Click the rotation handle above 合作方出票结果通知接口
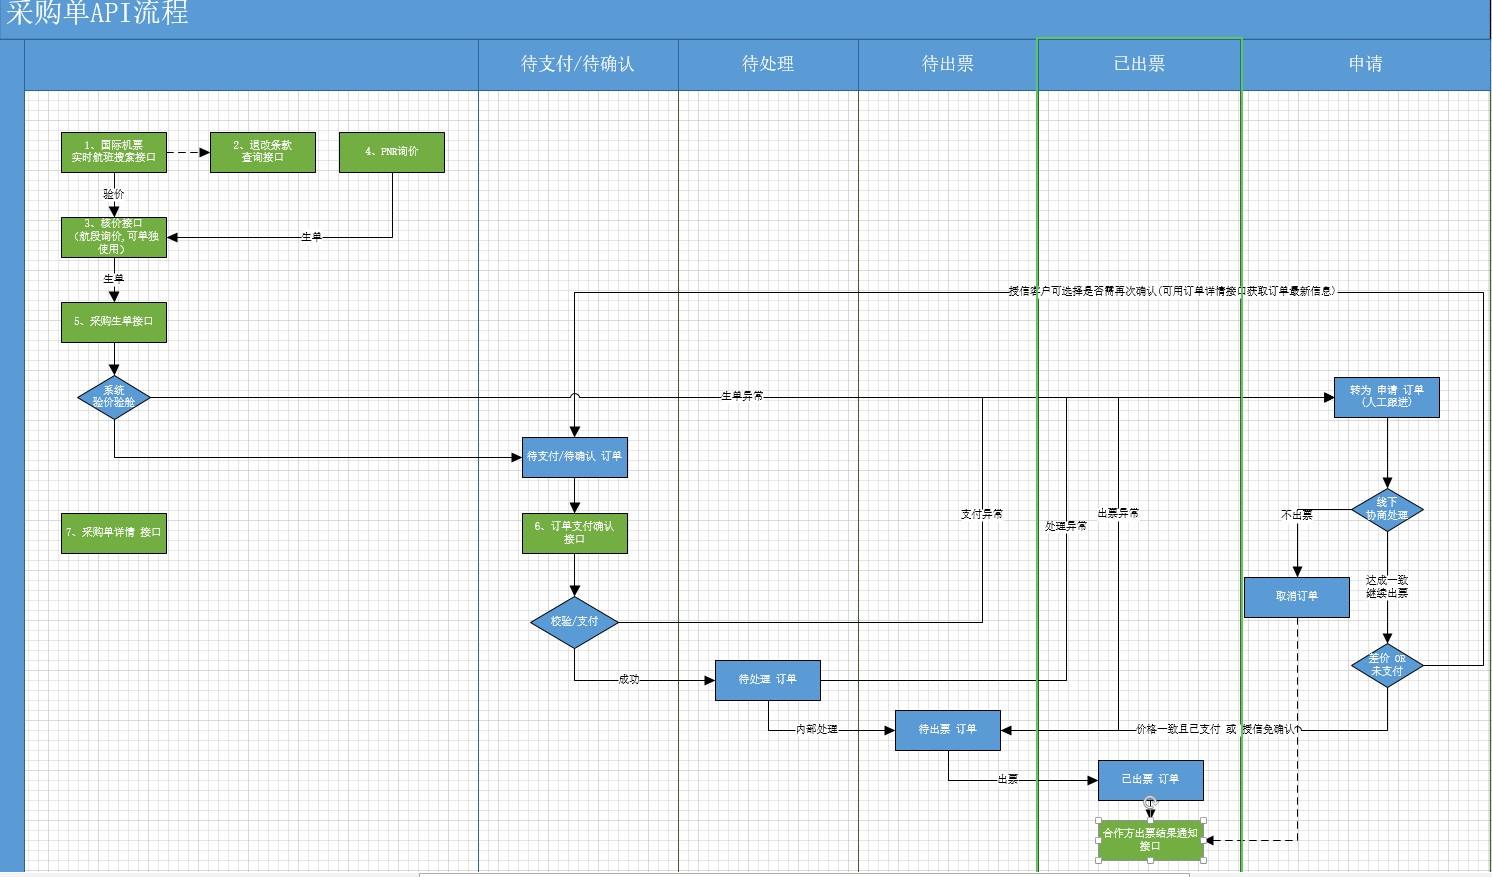This screenshot has width=1492, height=877. (1150, 803)
